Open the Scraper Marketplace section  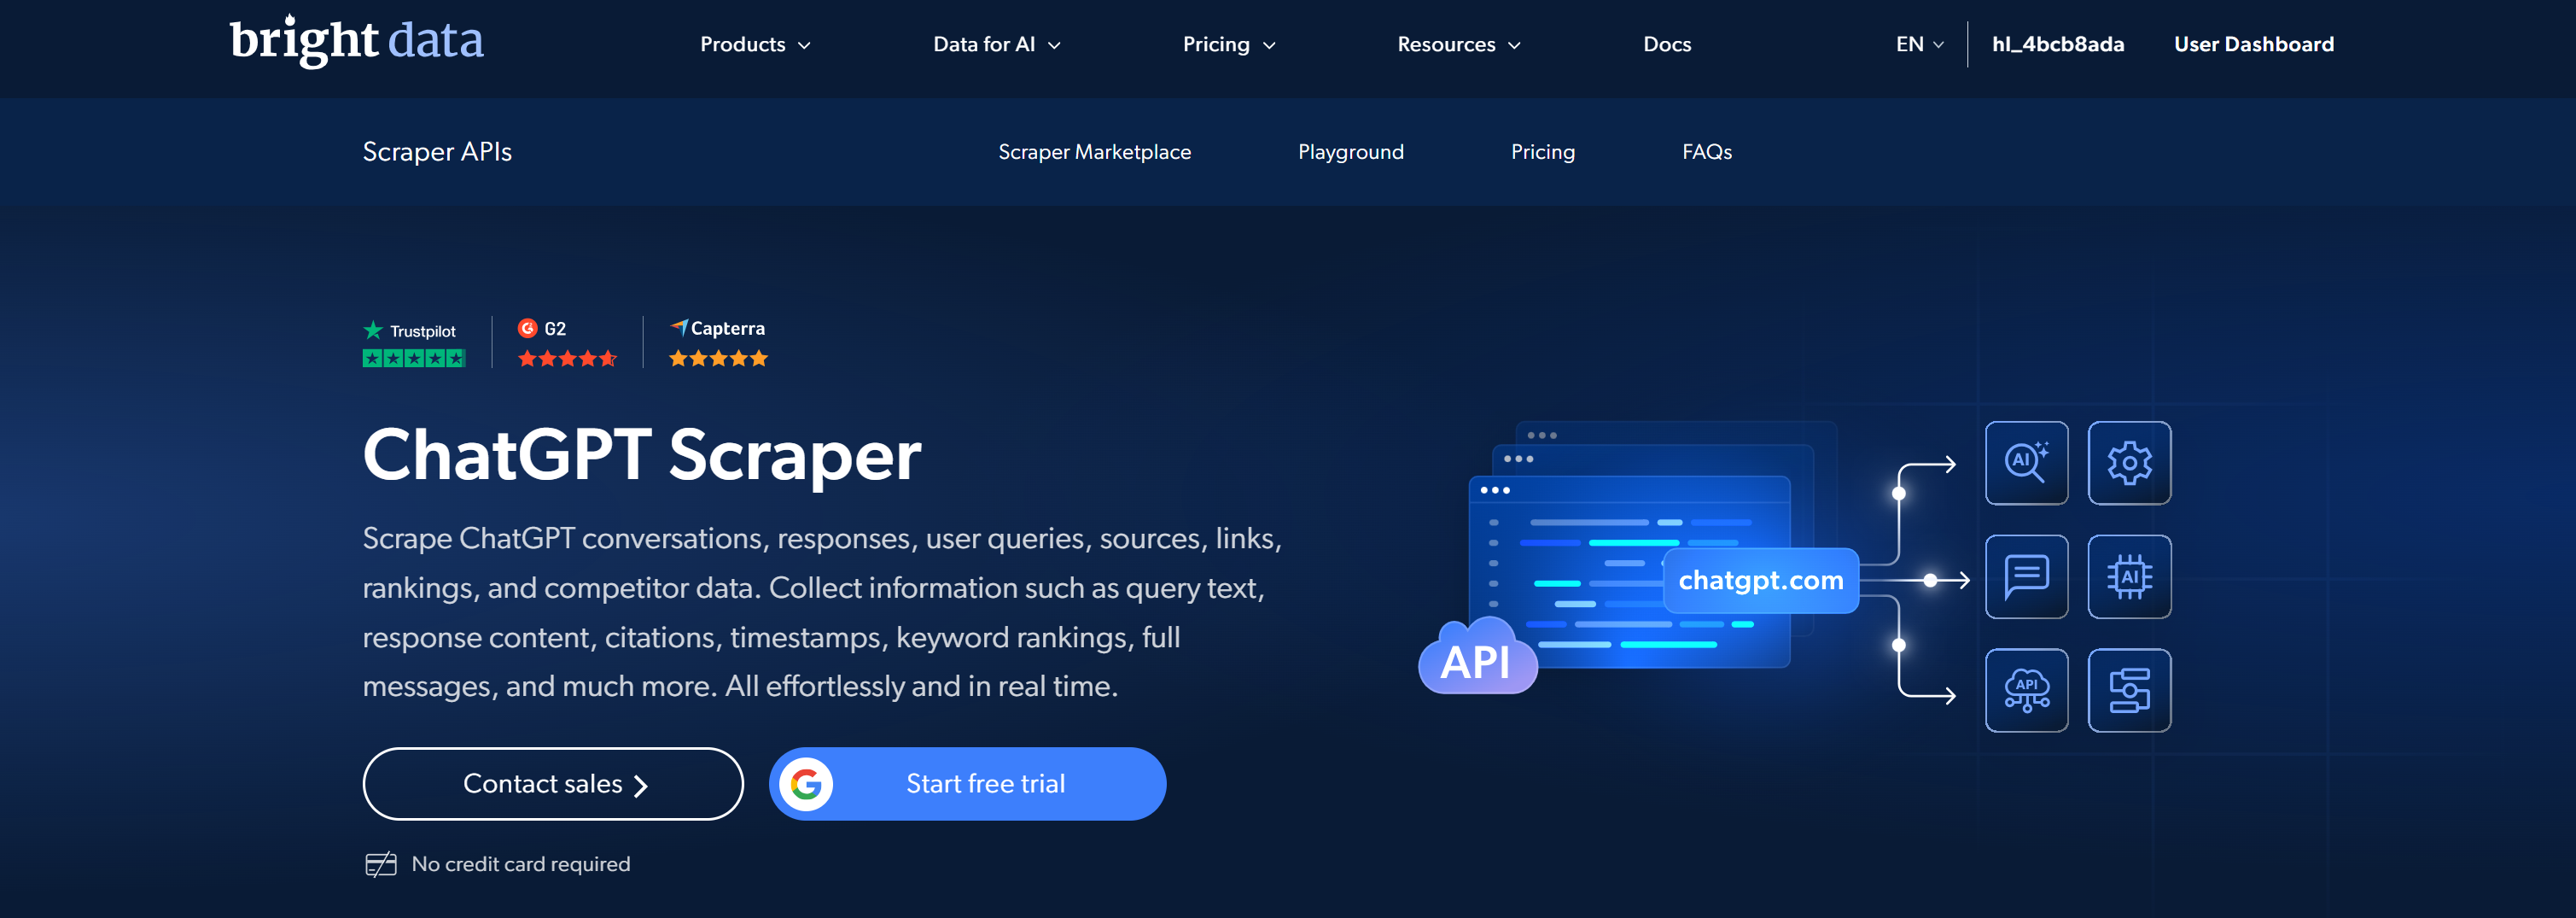1094,152
